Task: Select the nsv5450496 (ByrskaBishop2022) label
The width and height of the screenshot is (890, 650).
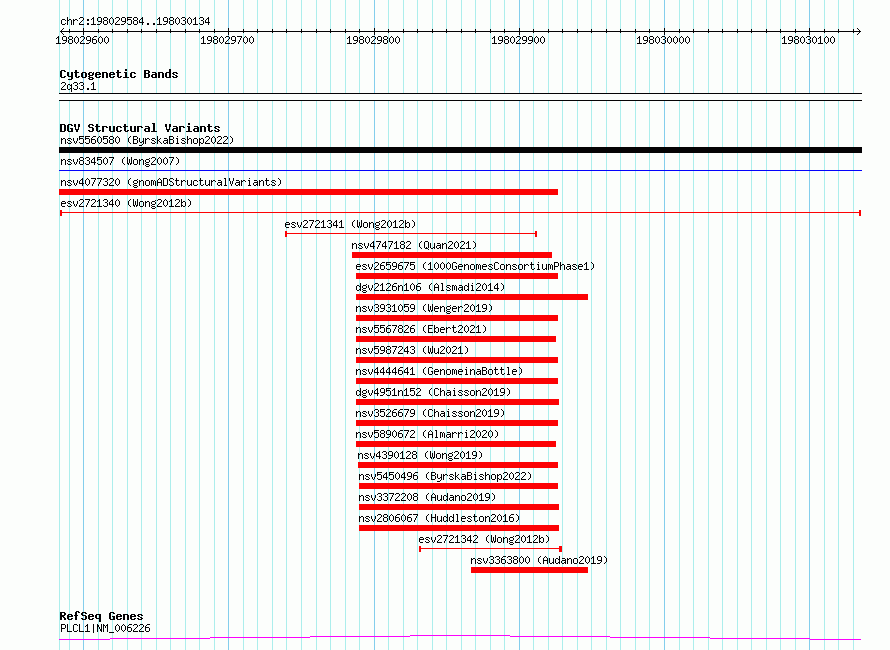Action: point(445,476)
